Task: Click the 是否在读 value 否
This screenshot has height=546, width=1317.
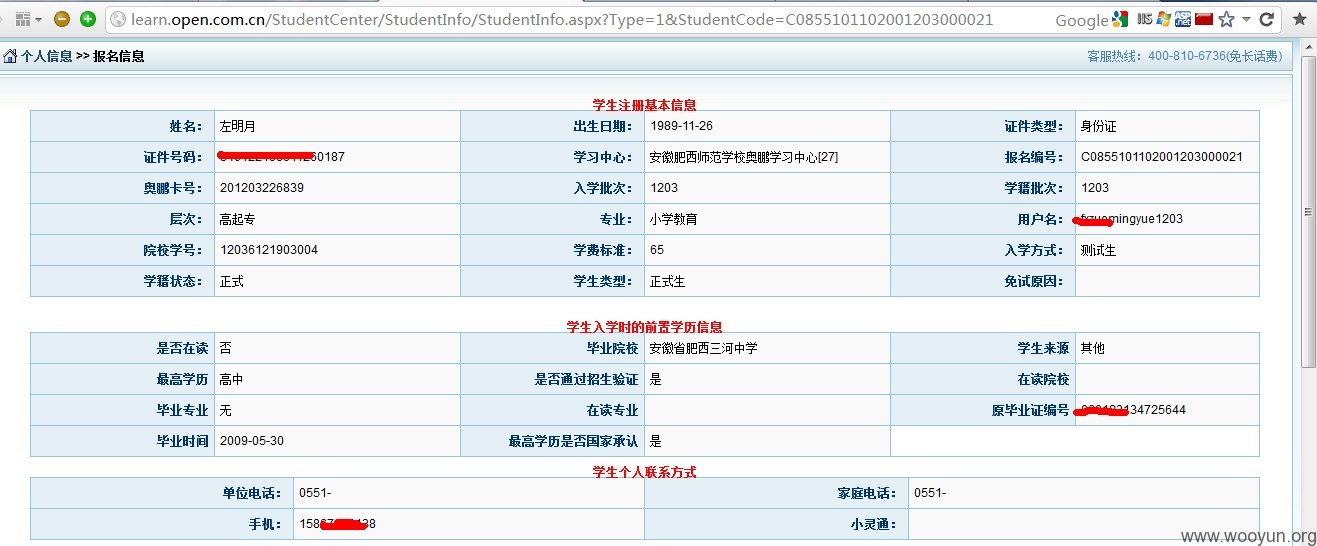Action: pyautogui.click(x=225, y=348)
